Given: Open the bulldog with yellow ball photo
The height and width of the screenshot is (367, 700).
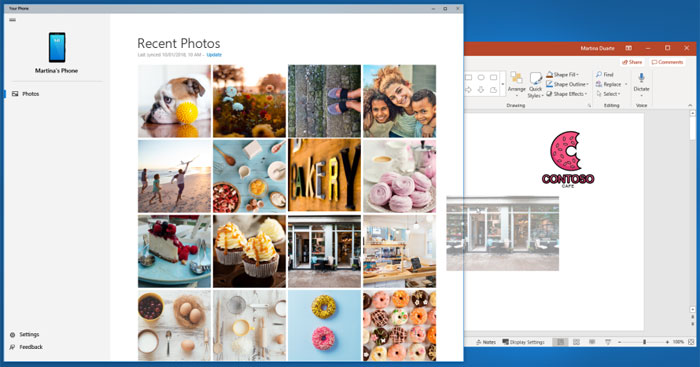Looking at the screenshot, I should pyautogui.click(x=175, y=101).
